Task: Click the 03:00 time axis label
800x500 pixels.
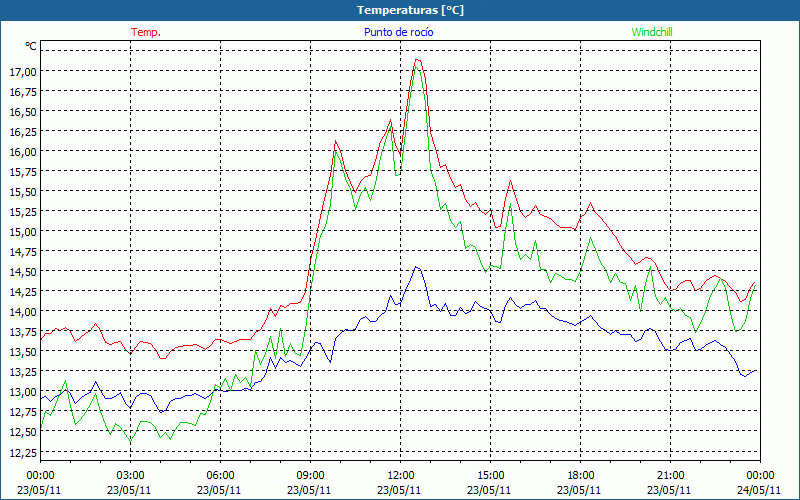Action: pos(130,476)
